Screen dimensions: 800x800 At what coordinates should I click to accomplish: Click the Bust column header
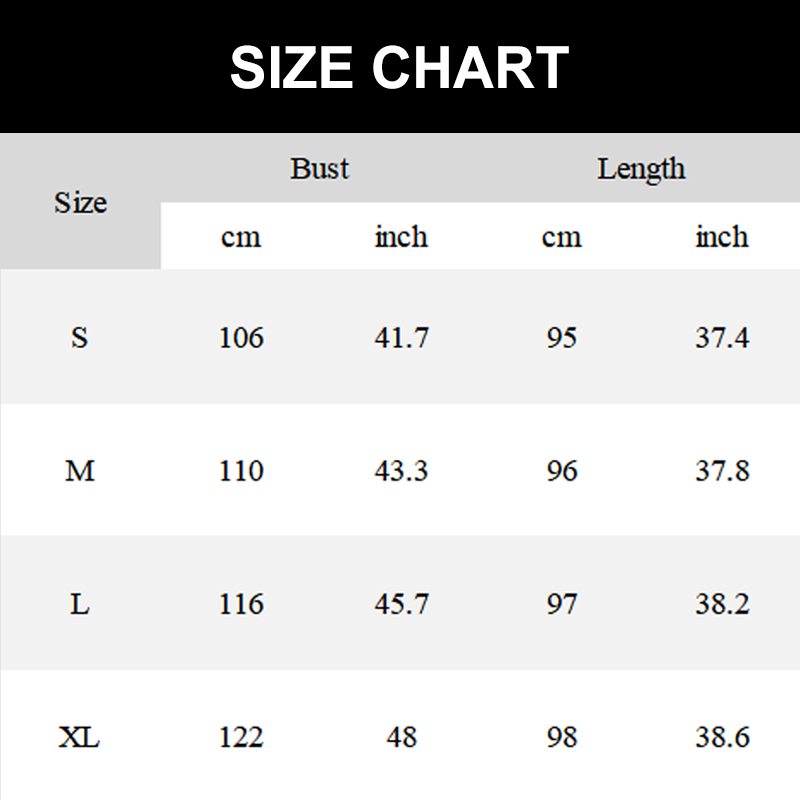(320, 169)
